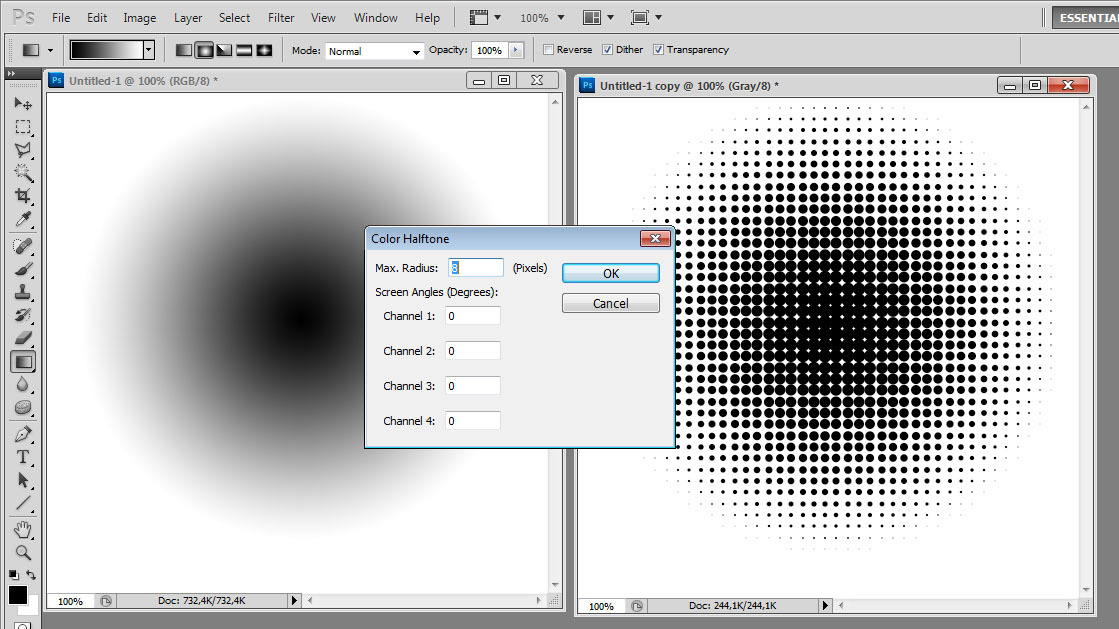The width and height of the screenshot is (1119, 629).
Task: Select the Blur tool
Action: pyautogui.click(x=23, y=385)
